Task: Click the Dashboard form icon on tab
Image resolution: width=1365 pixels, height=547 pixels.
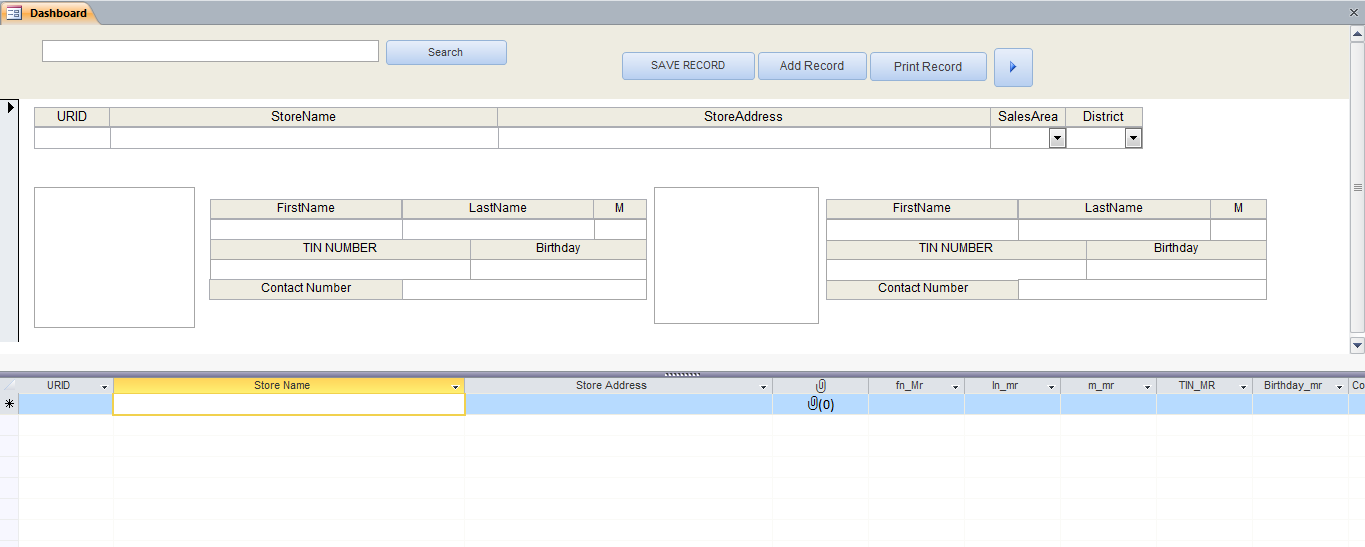Action: pos(14,13)
